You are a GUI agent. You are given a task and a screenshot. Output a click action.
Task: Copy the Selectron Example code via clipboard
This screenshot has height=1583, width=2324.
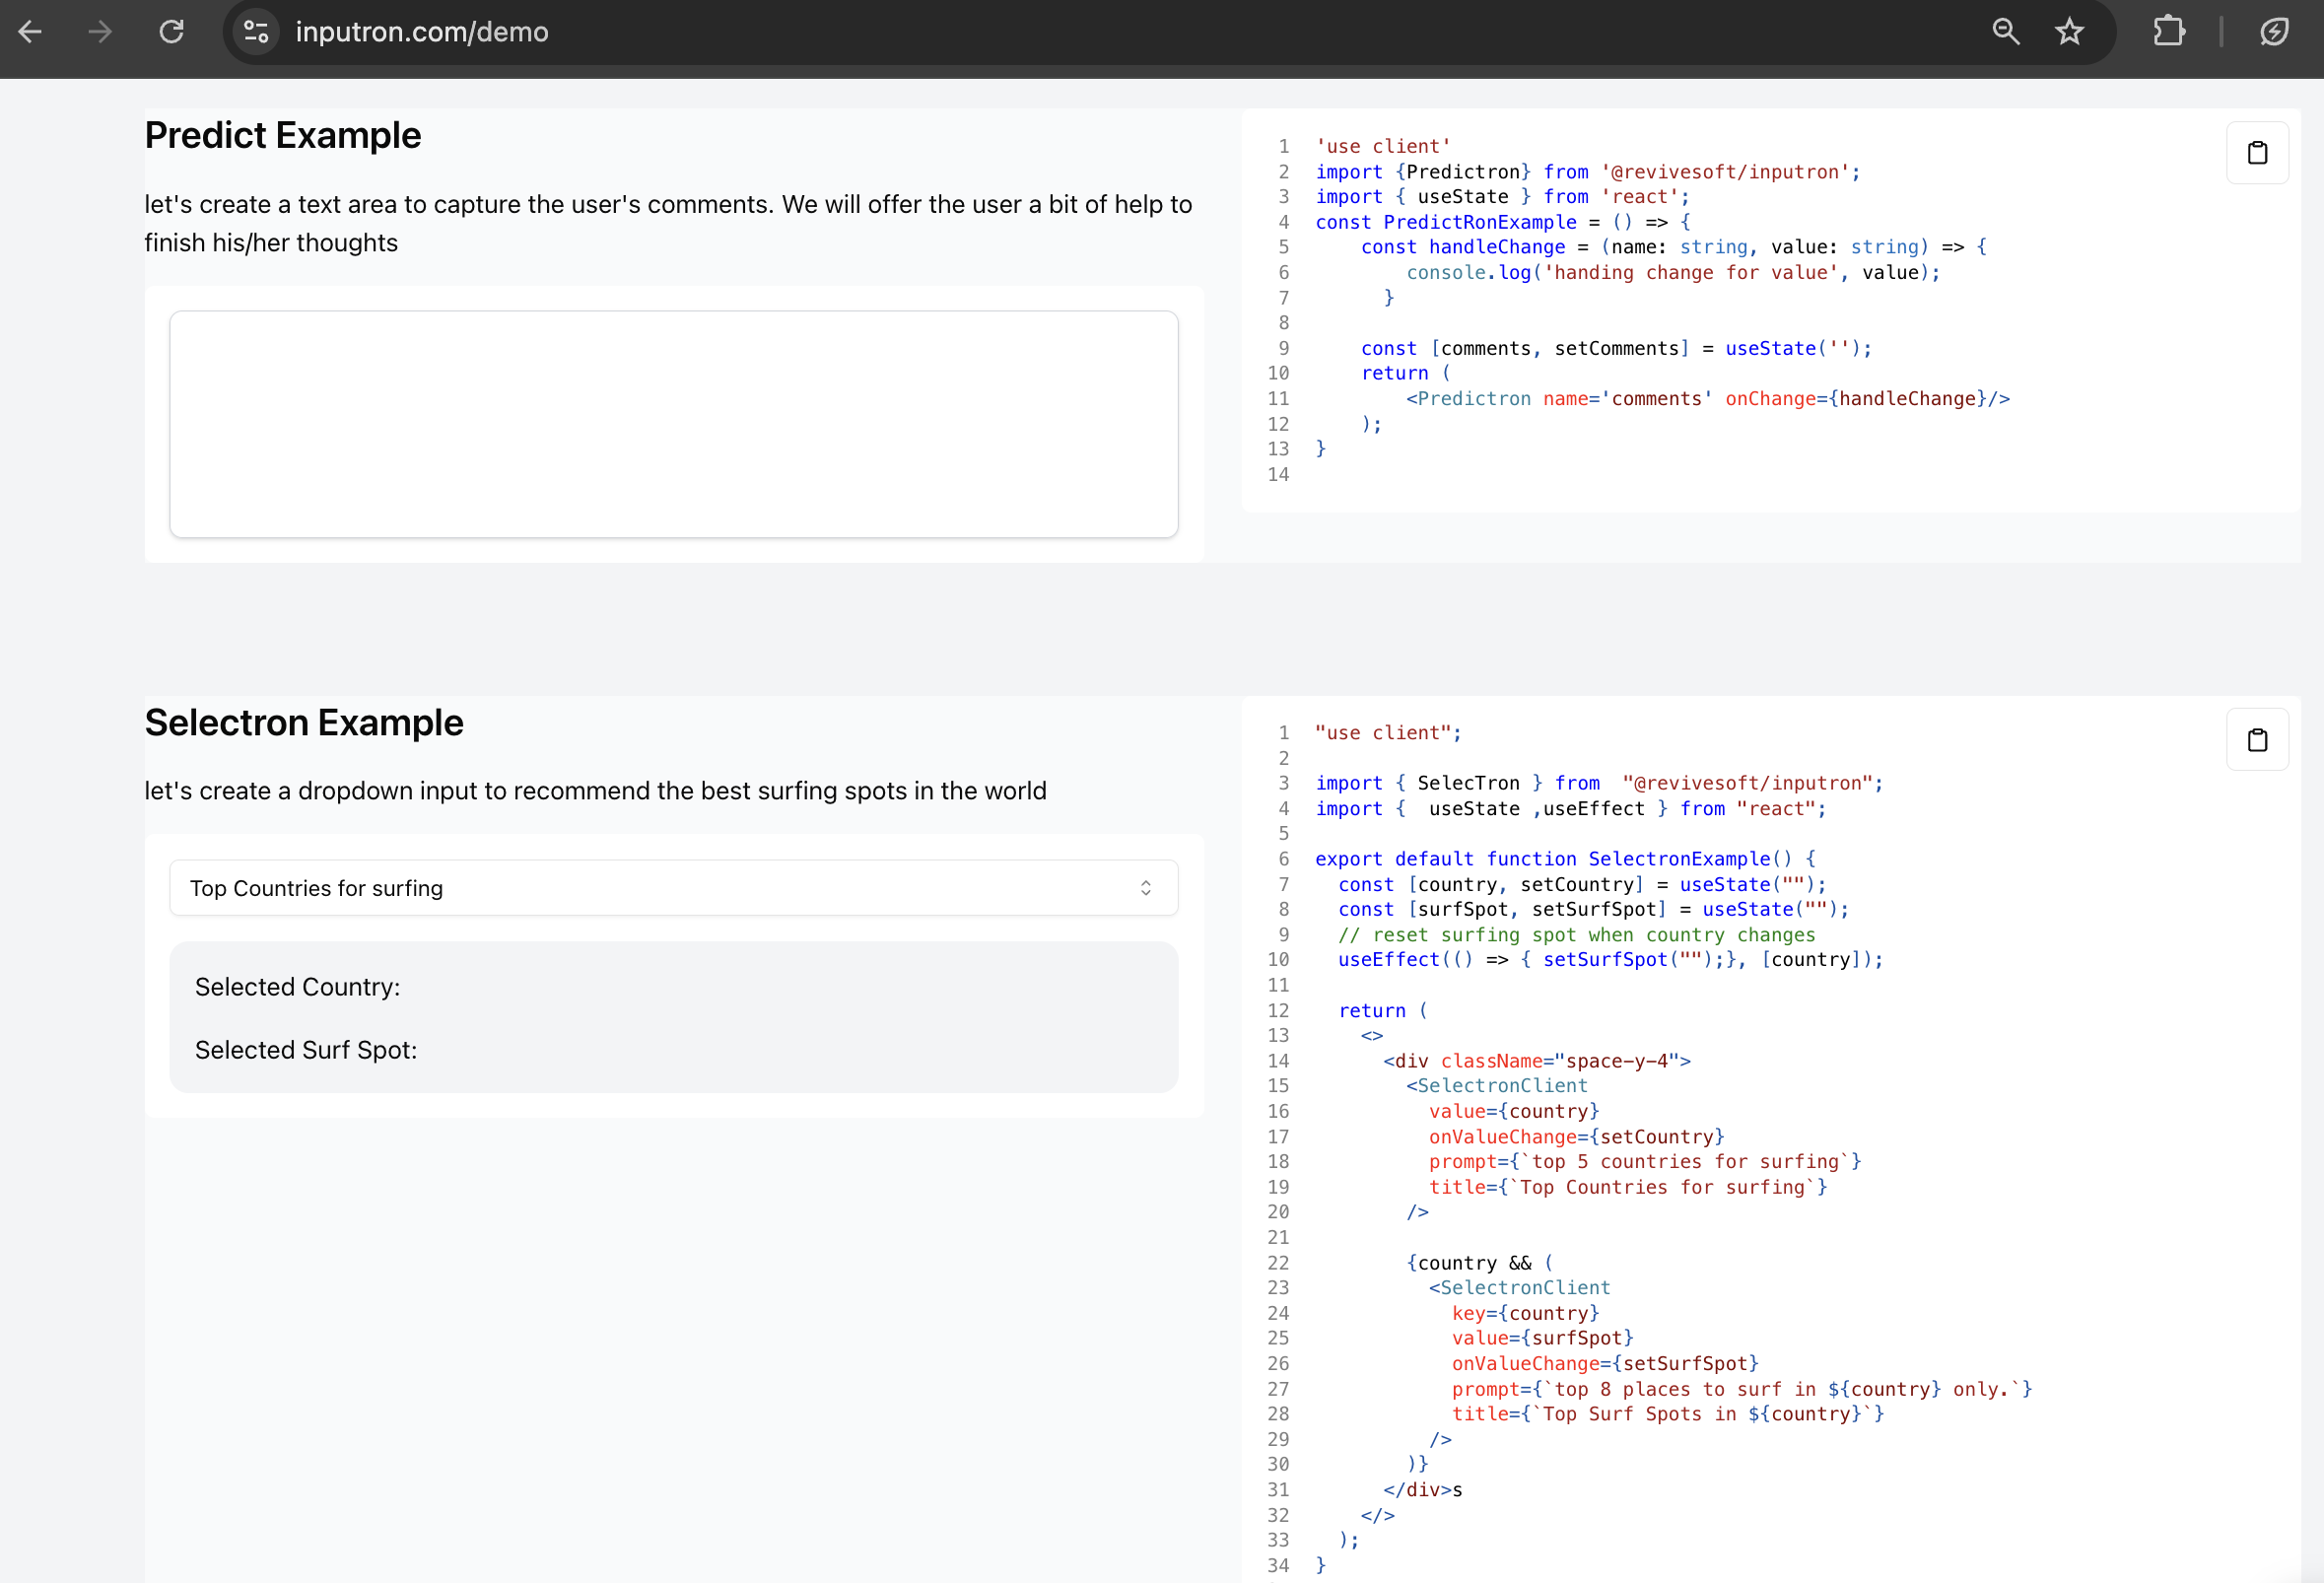click(2256, 740)
